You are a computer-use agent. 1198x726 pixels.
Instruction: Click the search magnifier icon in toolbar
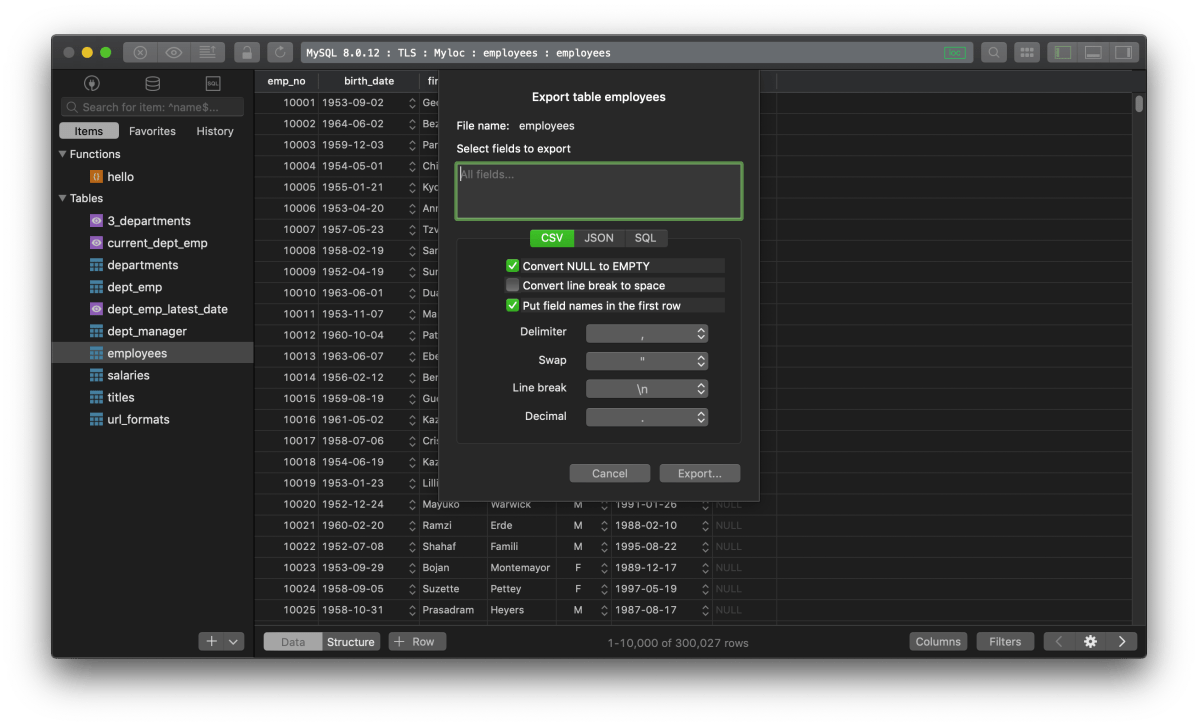(x=993, y=53)
